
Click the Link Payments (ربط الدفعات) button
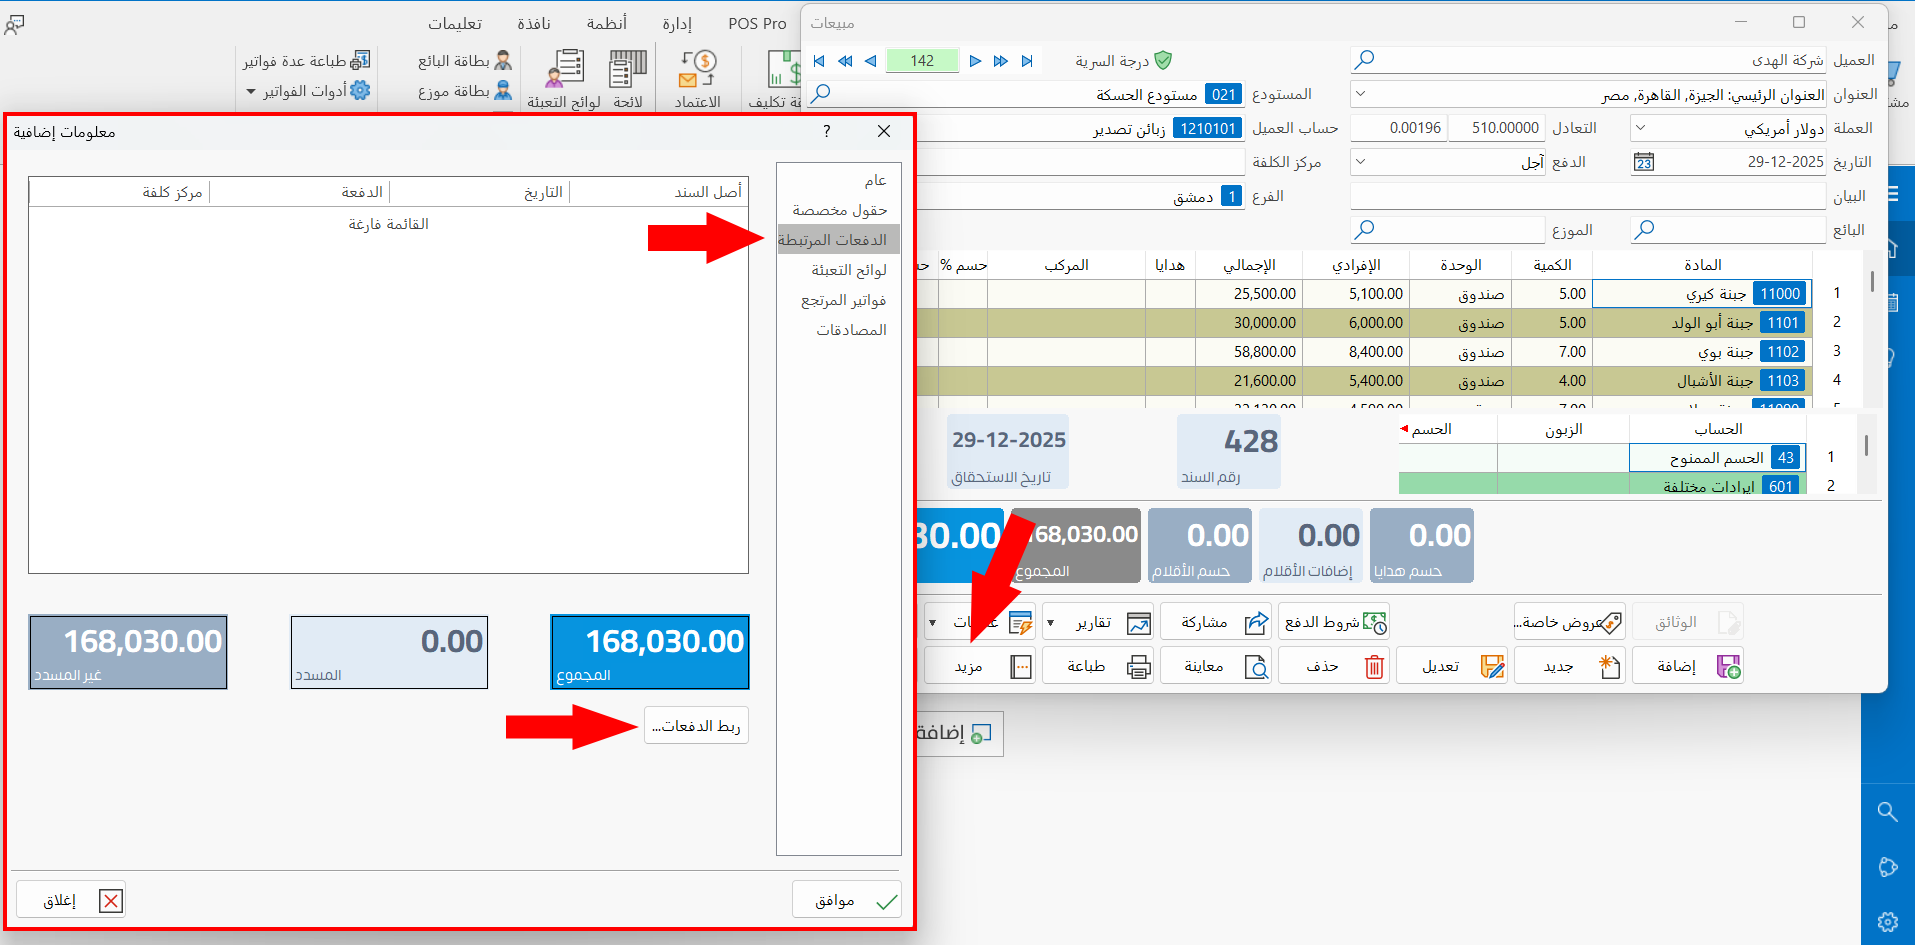coord(696,726)
